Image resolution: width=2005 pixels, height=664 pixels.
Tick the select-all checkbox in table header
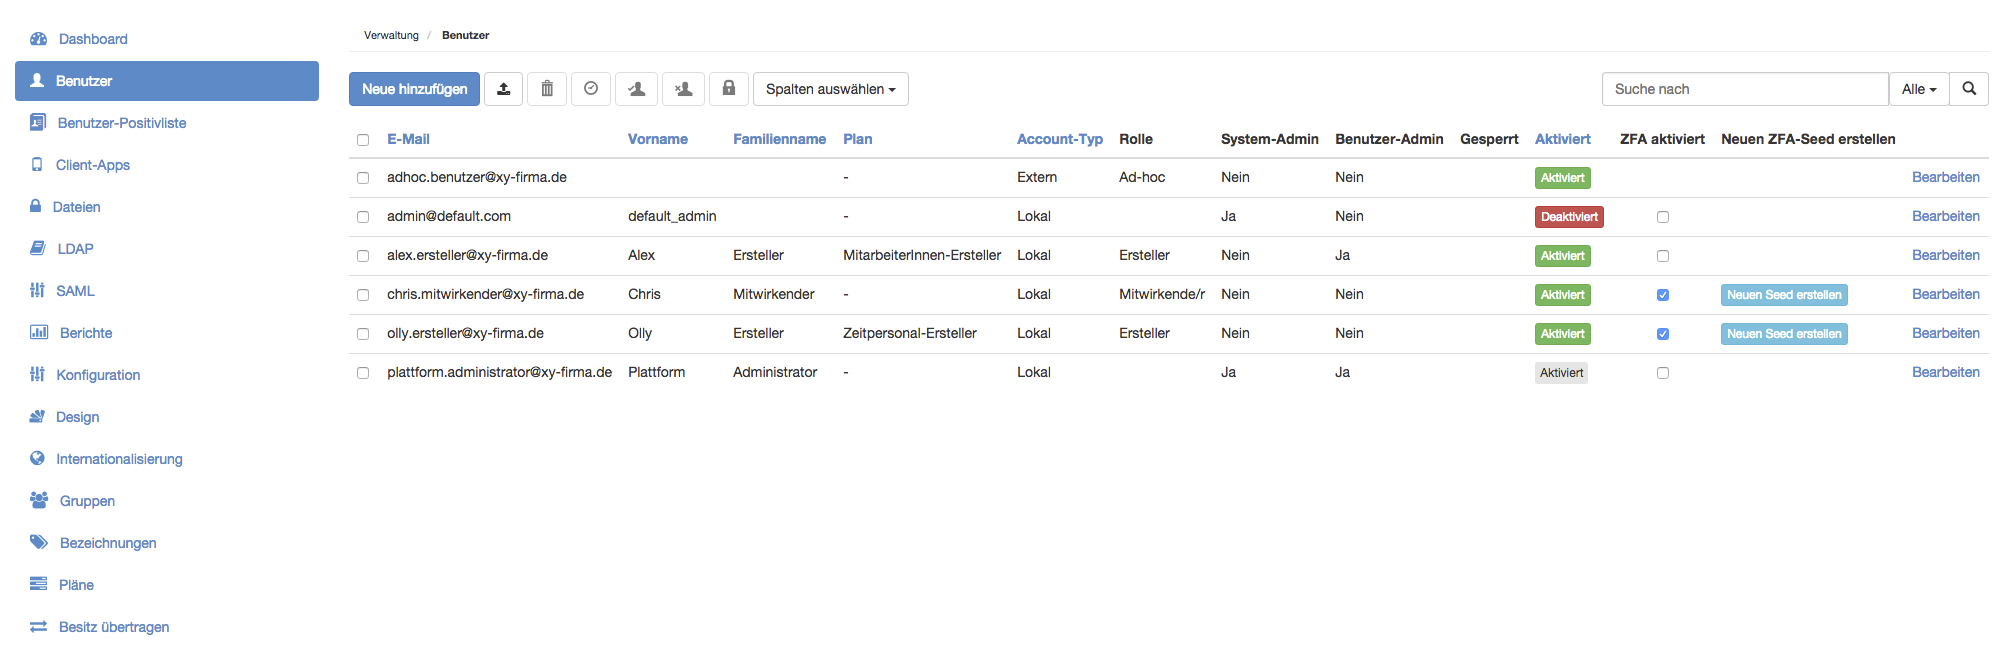363,140
